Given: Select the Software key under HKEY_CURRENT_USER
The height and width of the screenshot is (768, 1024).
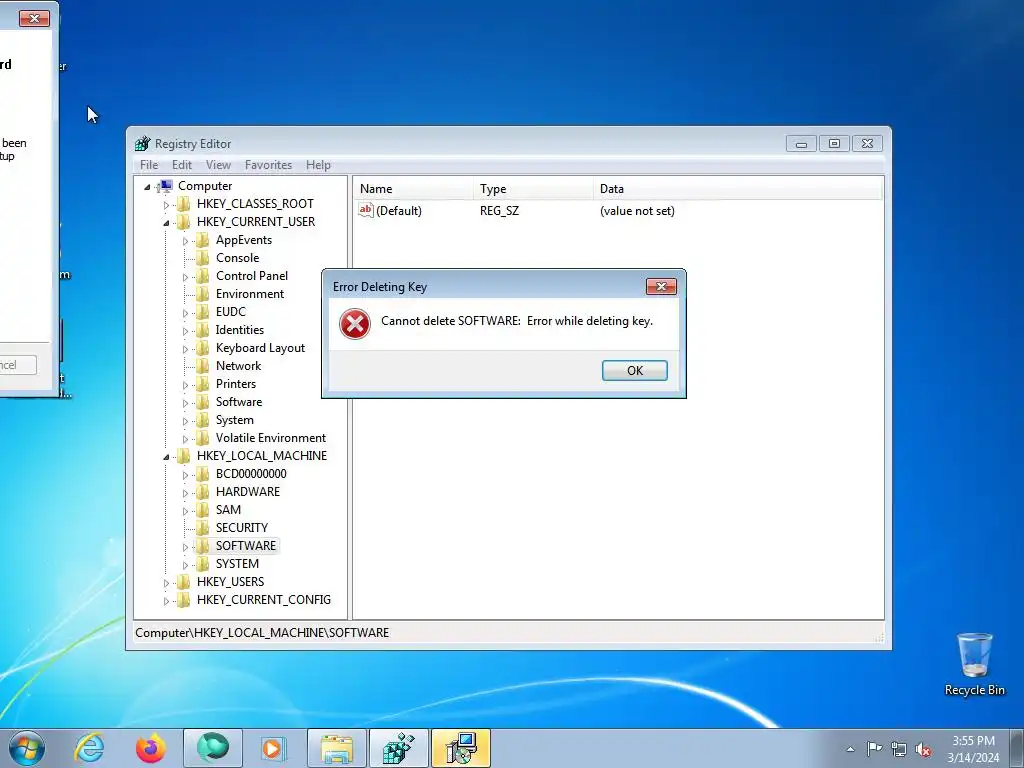Looking at the screenshot, I should tap(239, 402).
